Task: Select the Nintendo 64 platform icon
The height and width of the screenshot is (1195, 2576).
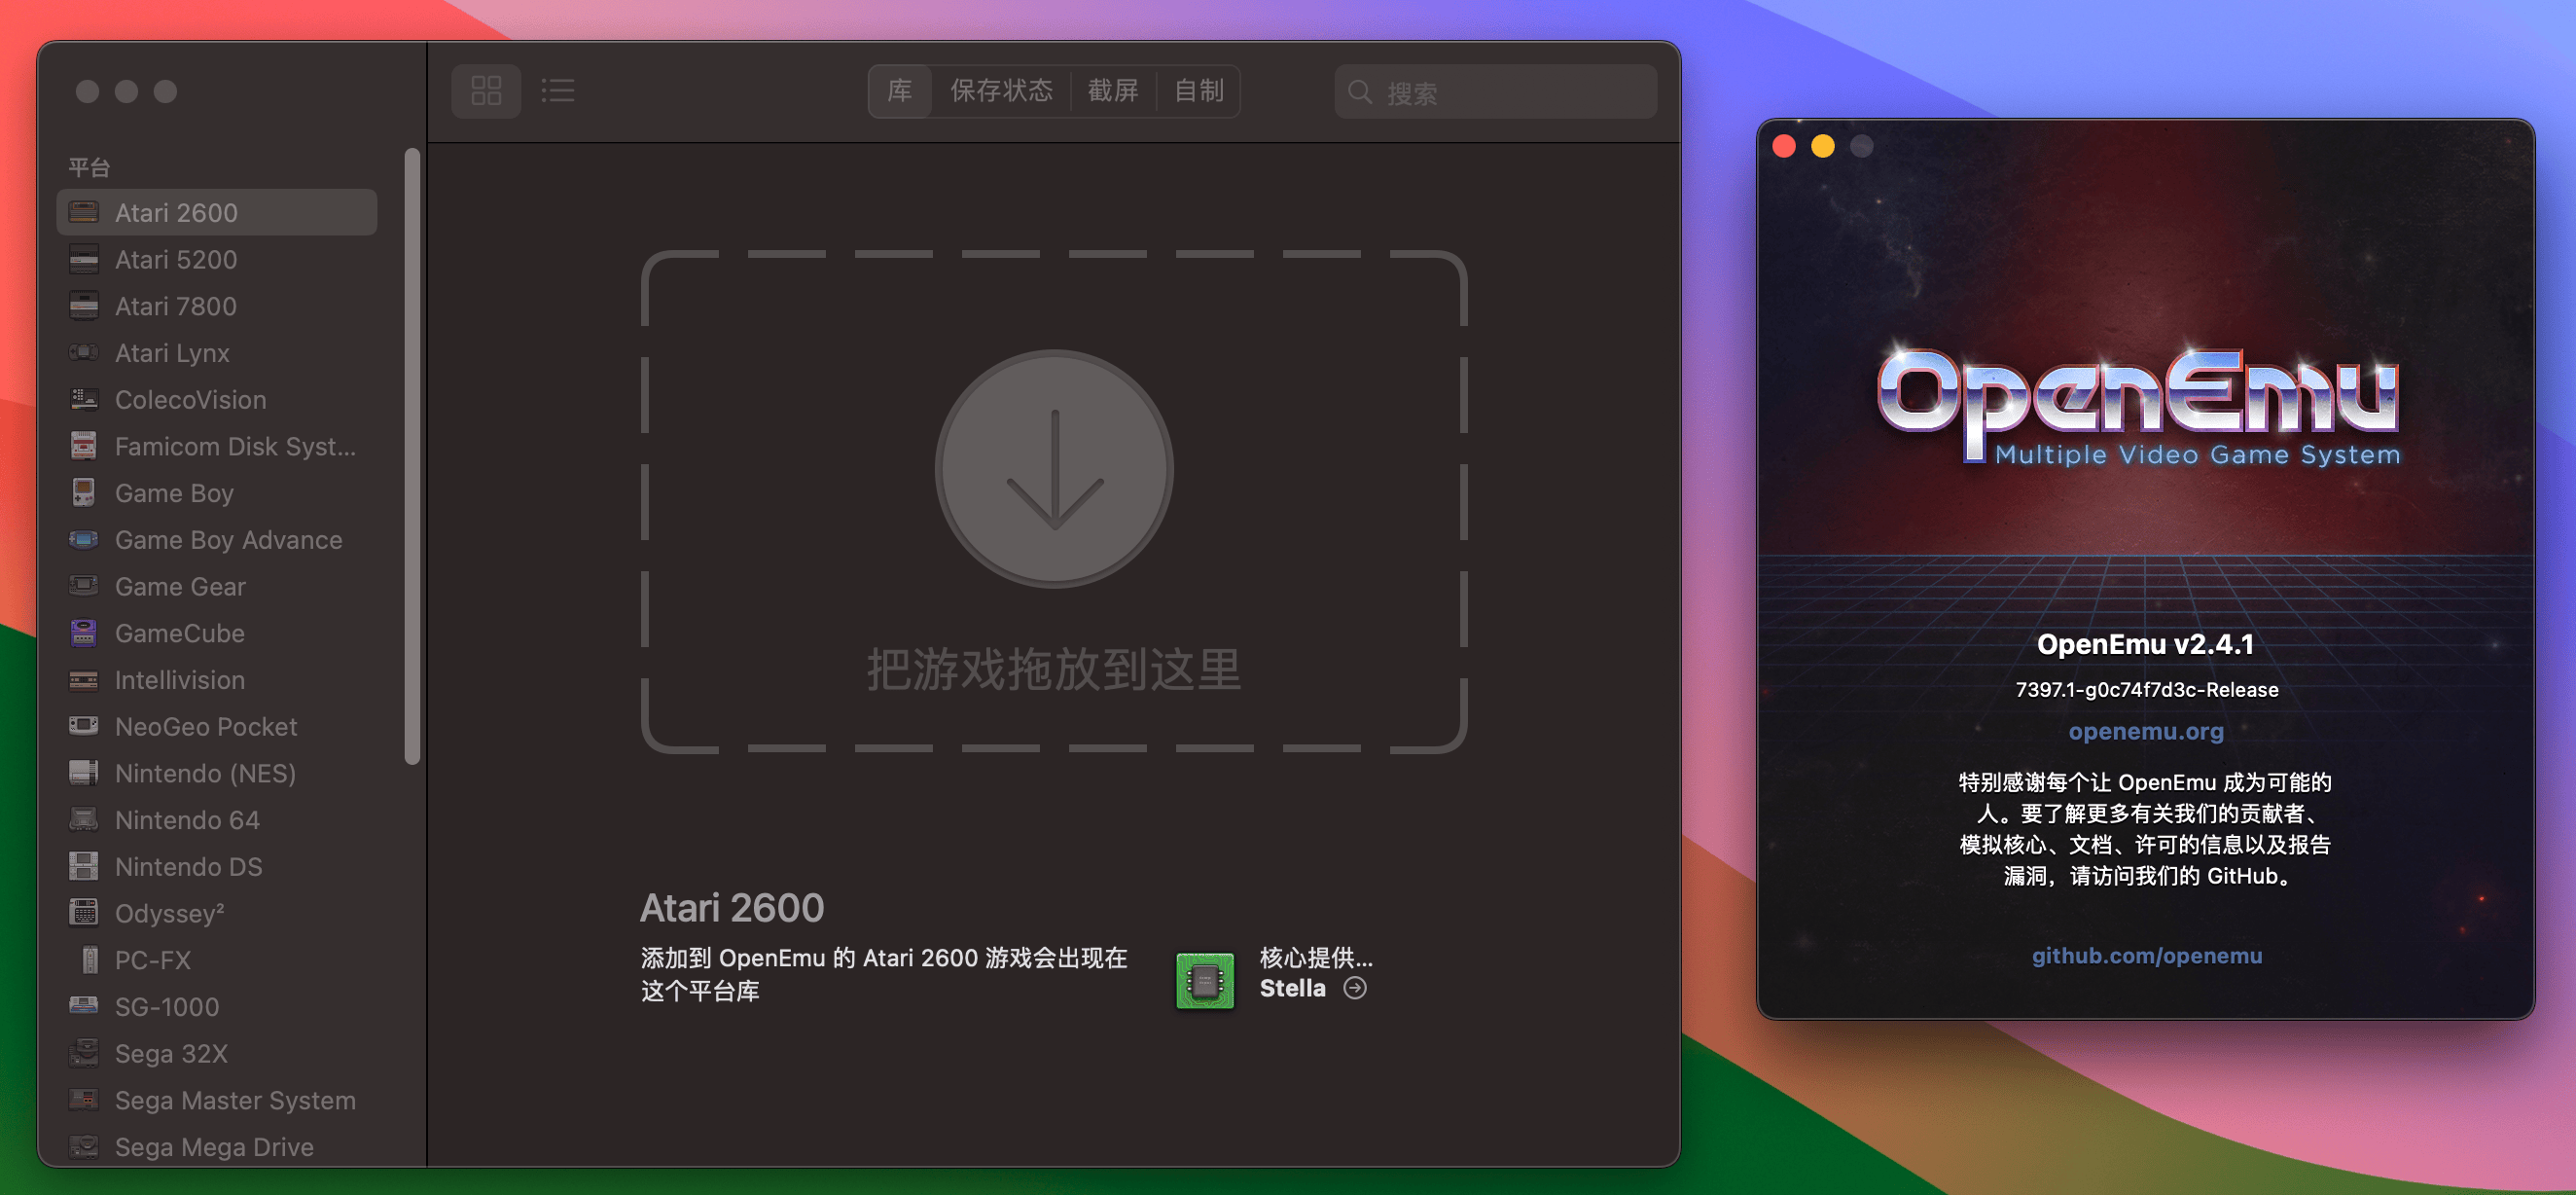Action: click(x=84, y=818)
